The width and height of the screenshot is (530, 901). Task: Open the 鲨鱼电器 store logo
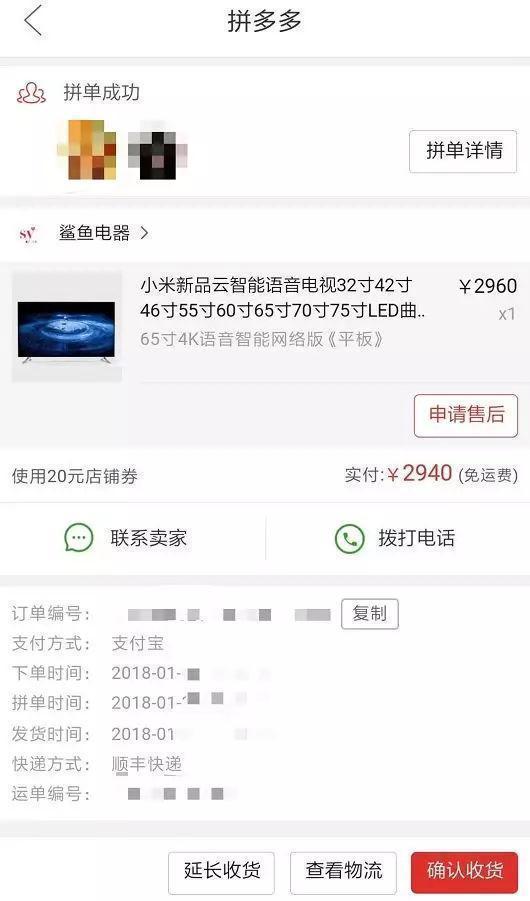pos(28,234)
